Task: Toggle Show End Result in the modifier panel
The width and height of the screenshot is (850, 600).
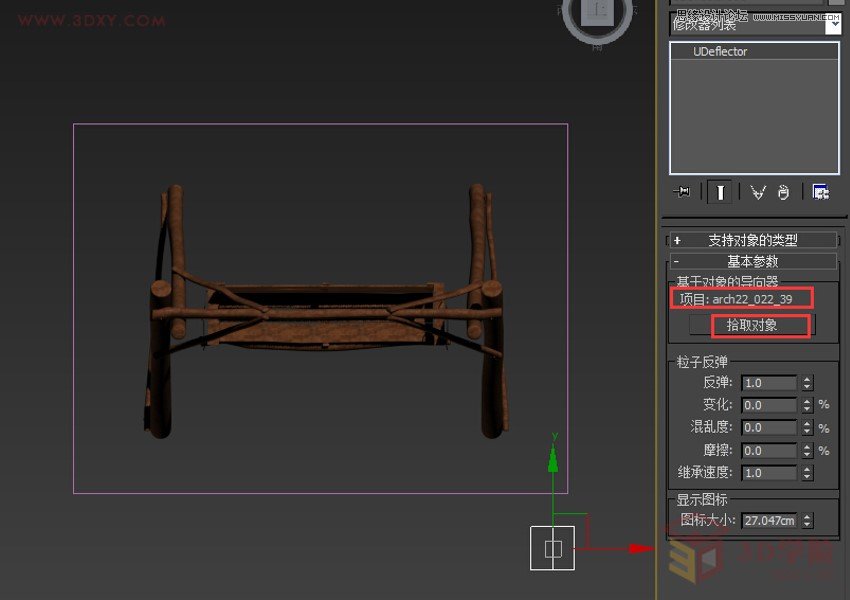Action: click(x=720, y=192)
